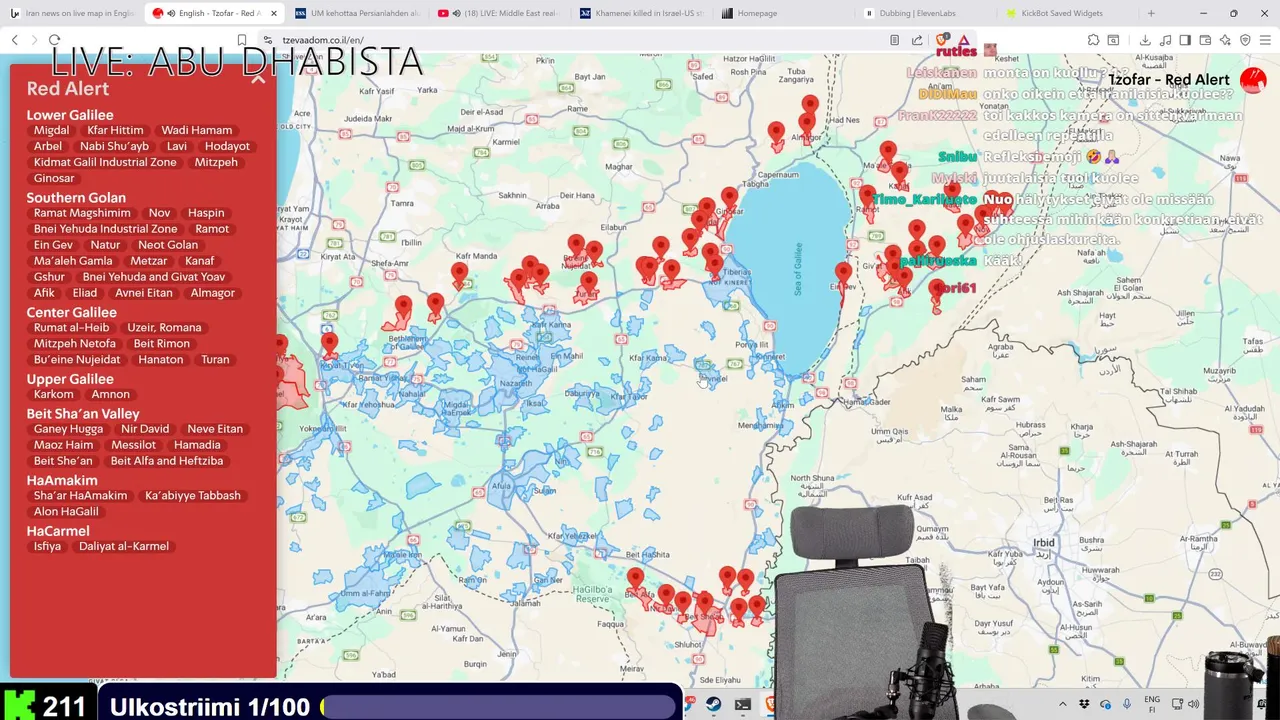The width and height of the screenshot is (1280, 720).
Task: Open the ENG FI language switcher
Action: 1152,704
